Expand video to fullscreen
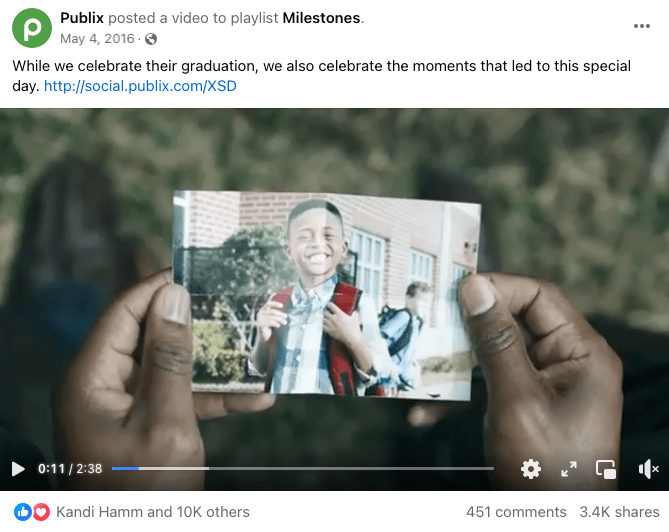669x532 pixels. pyautogui.click(x=569, y=469)
